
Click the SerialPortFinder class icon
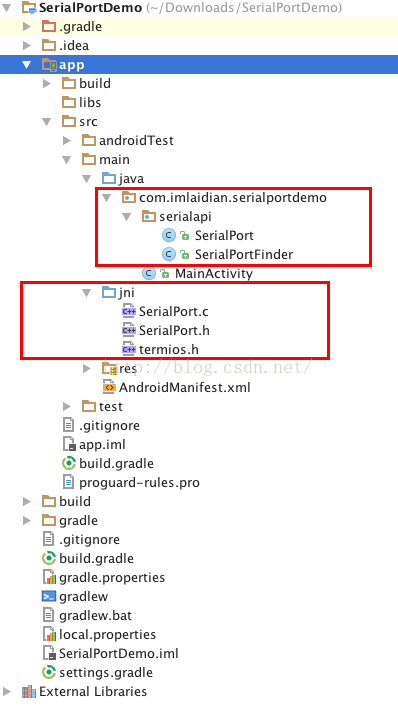pyautogui.click(x=169, y=254)
